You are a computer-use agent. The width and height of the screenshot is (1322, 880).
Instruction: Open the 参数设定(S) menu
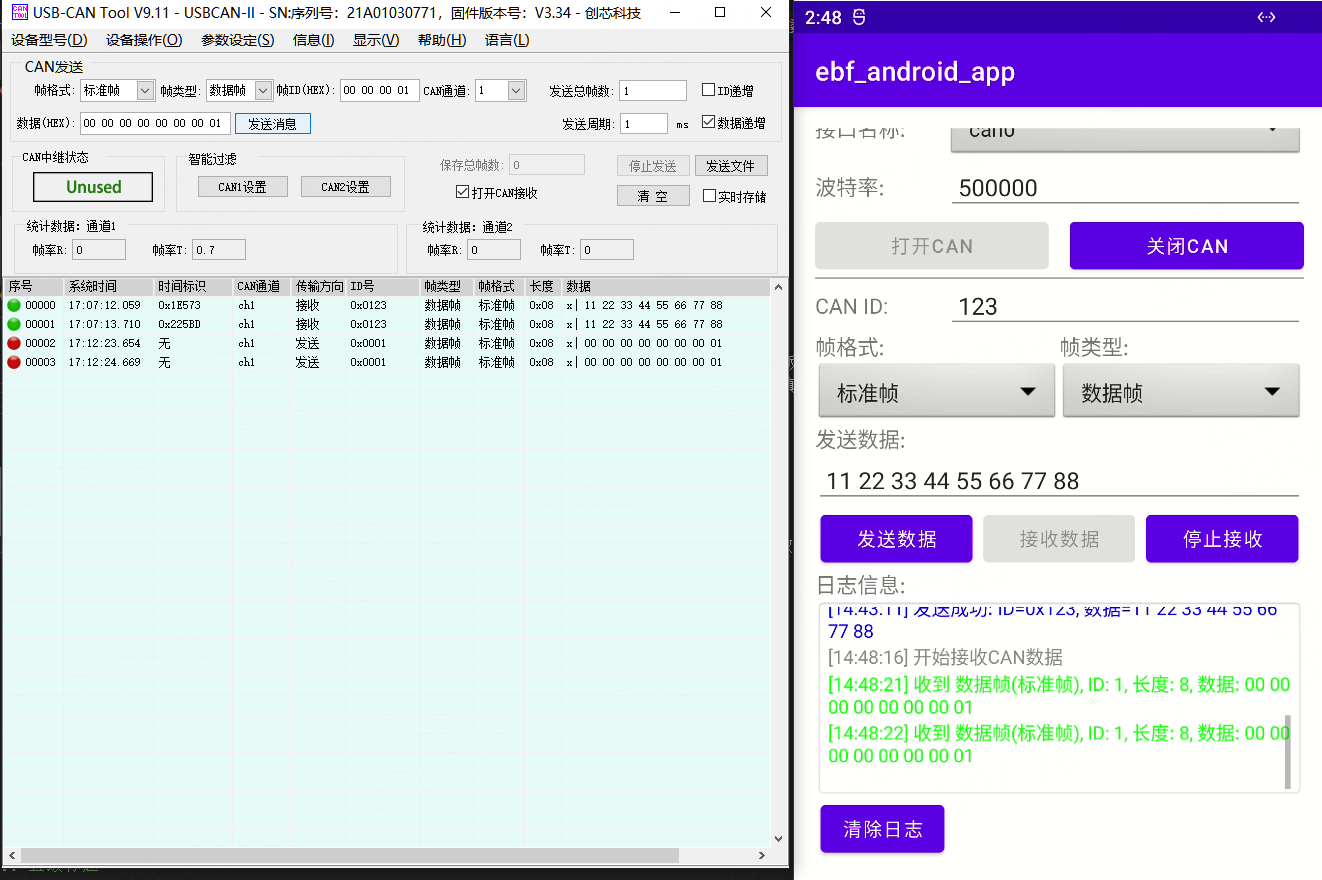pyautogui.click(x=238, y=40)
